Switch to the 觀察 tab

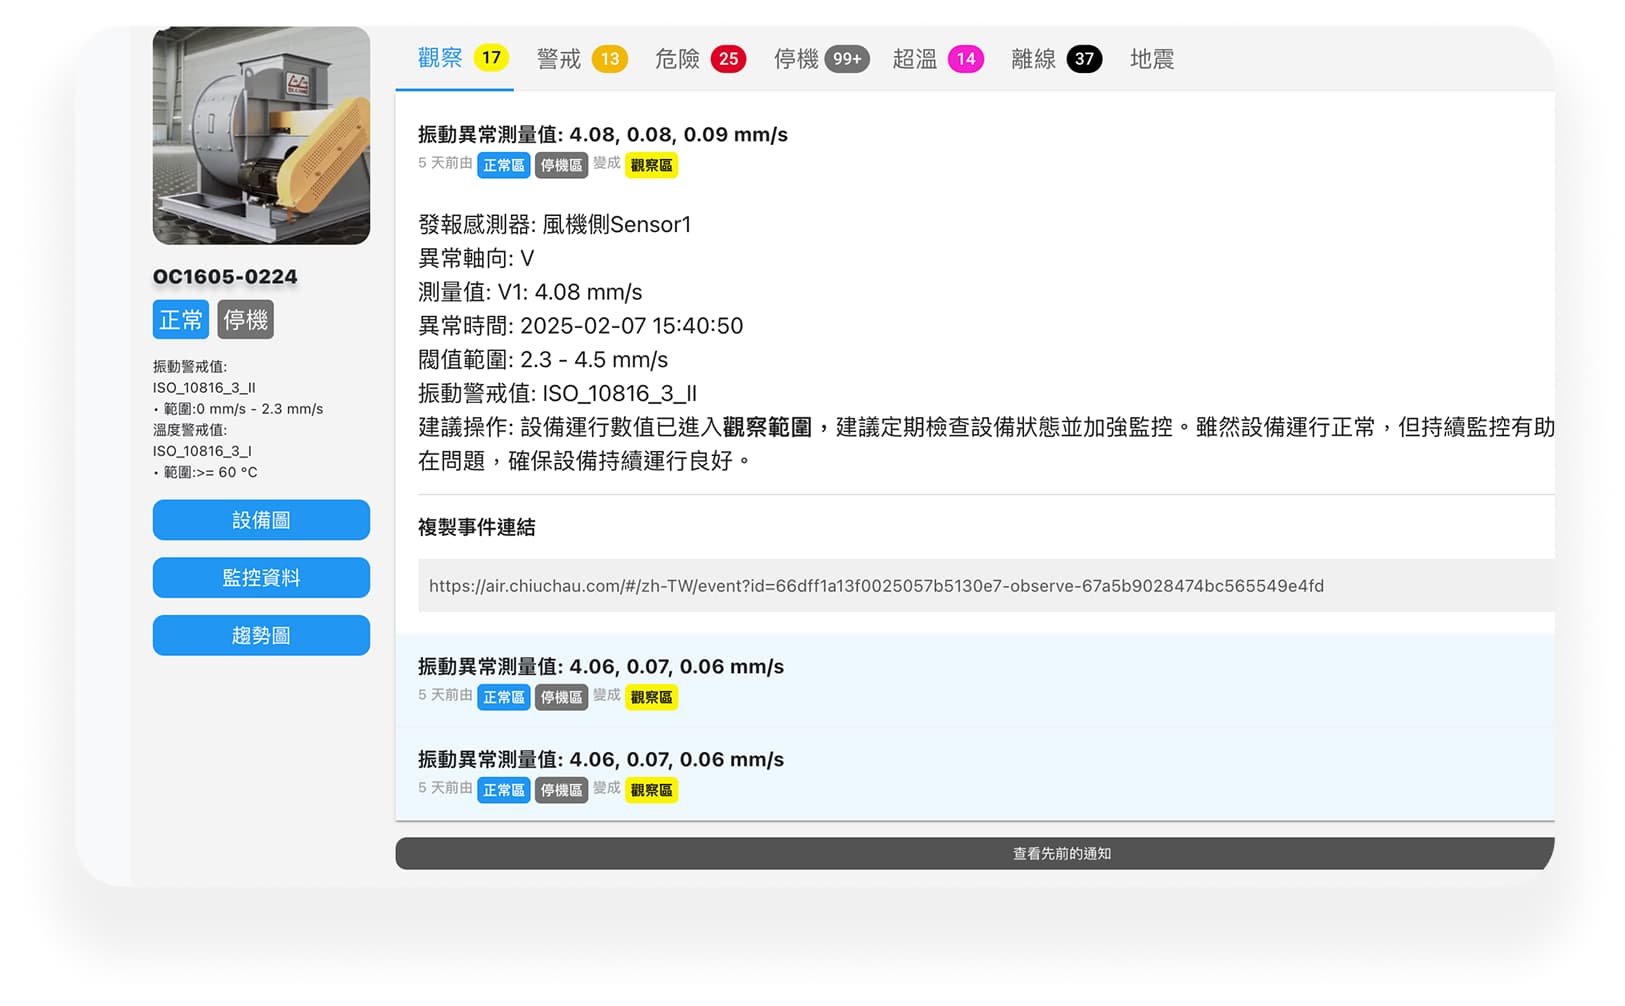[441, 59]
